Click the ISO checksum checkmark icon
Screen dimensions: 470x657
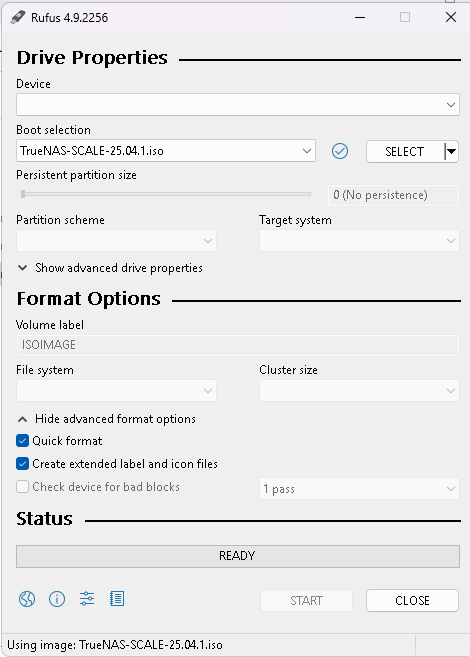(x=340, y=151)
